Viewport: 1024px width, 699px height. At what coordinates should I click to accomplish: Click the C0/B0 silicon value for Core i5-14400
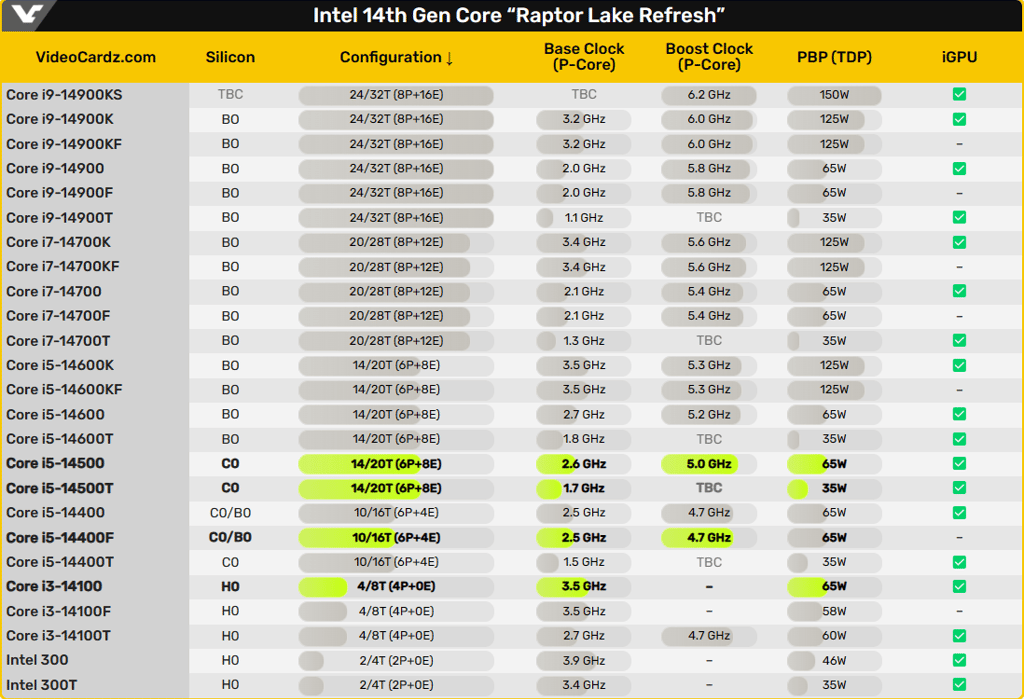[230, 513]
